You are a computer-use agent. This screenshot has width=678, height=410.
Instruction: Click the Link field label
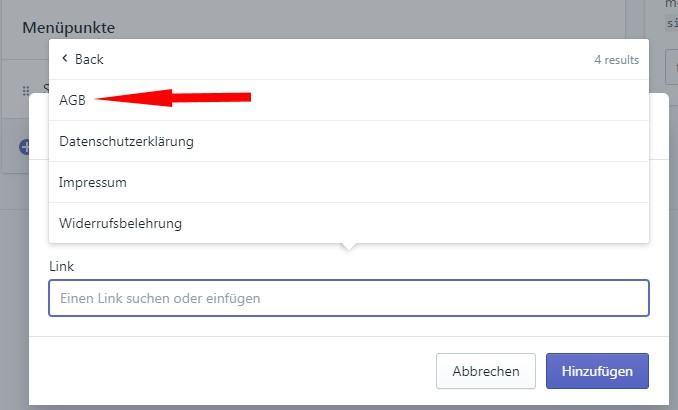pos(61,266)
